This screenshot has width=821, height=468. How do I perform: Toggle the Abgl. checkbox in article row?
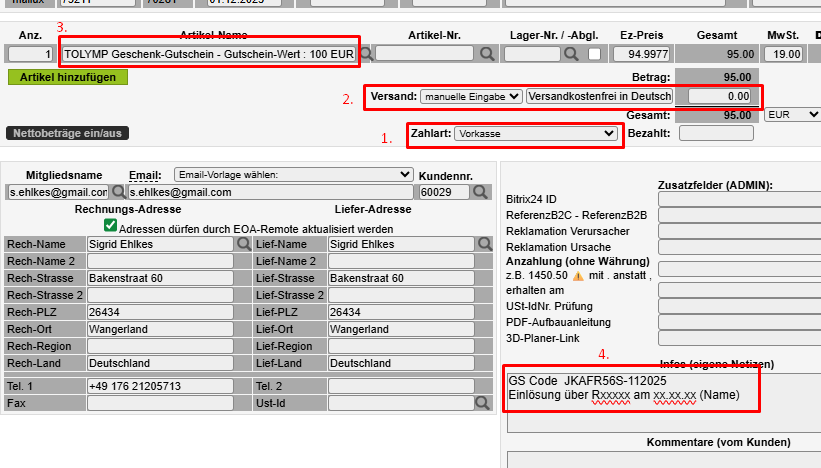point(594,53)
